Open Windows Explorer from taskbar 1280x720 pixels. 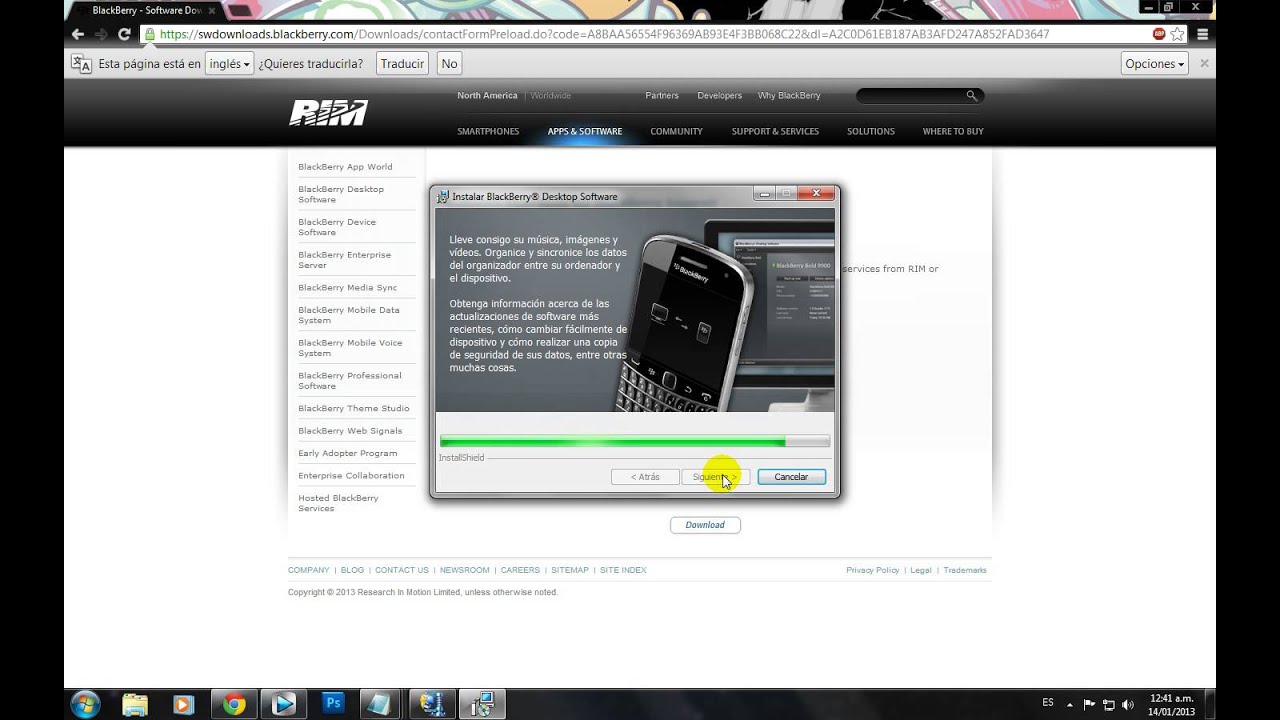pyautogui.click(x=135, y=704)
